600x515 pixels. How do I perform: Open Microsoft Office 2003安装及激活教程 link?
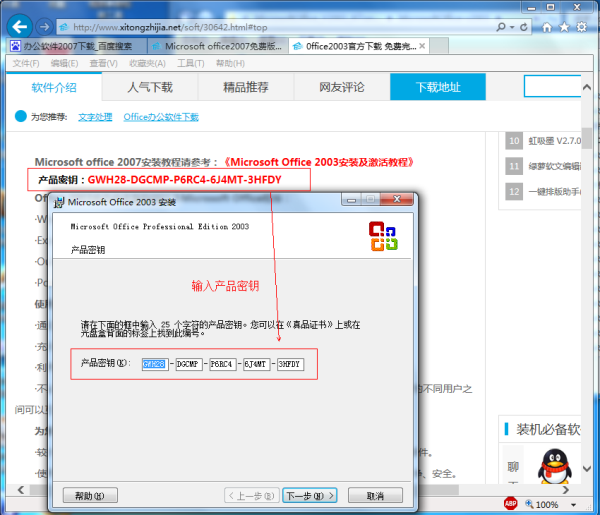tap(318, 162)
